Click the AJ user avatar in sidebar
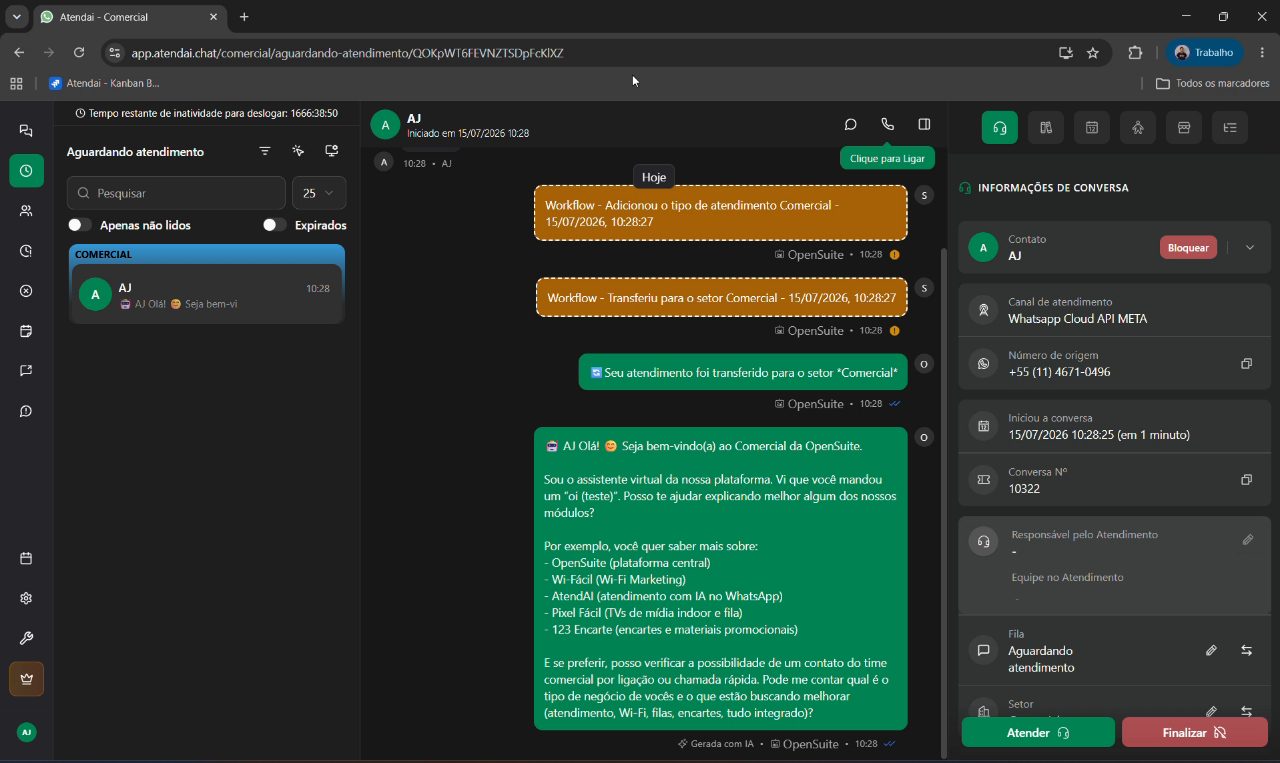The height and width of the screenshot is (763, 1280). coord(26,732)
